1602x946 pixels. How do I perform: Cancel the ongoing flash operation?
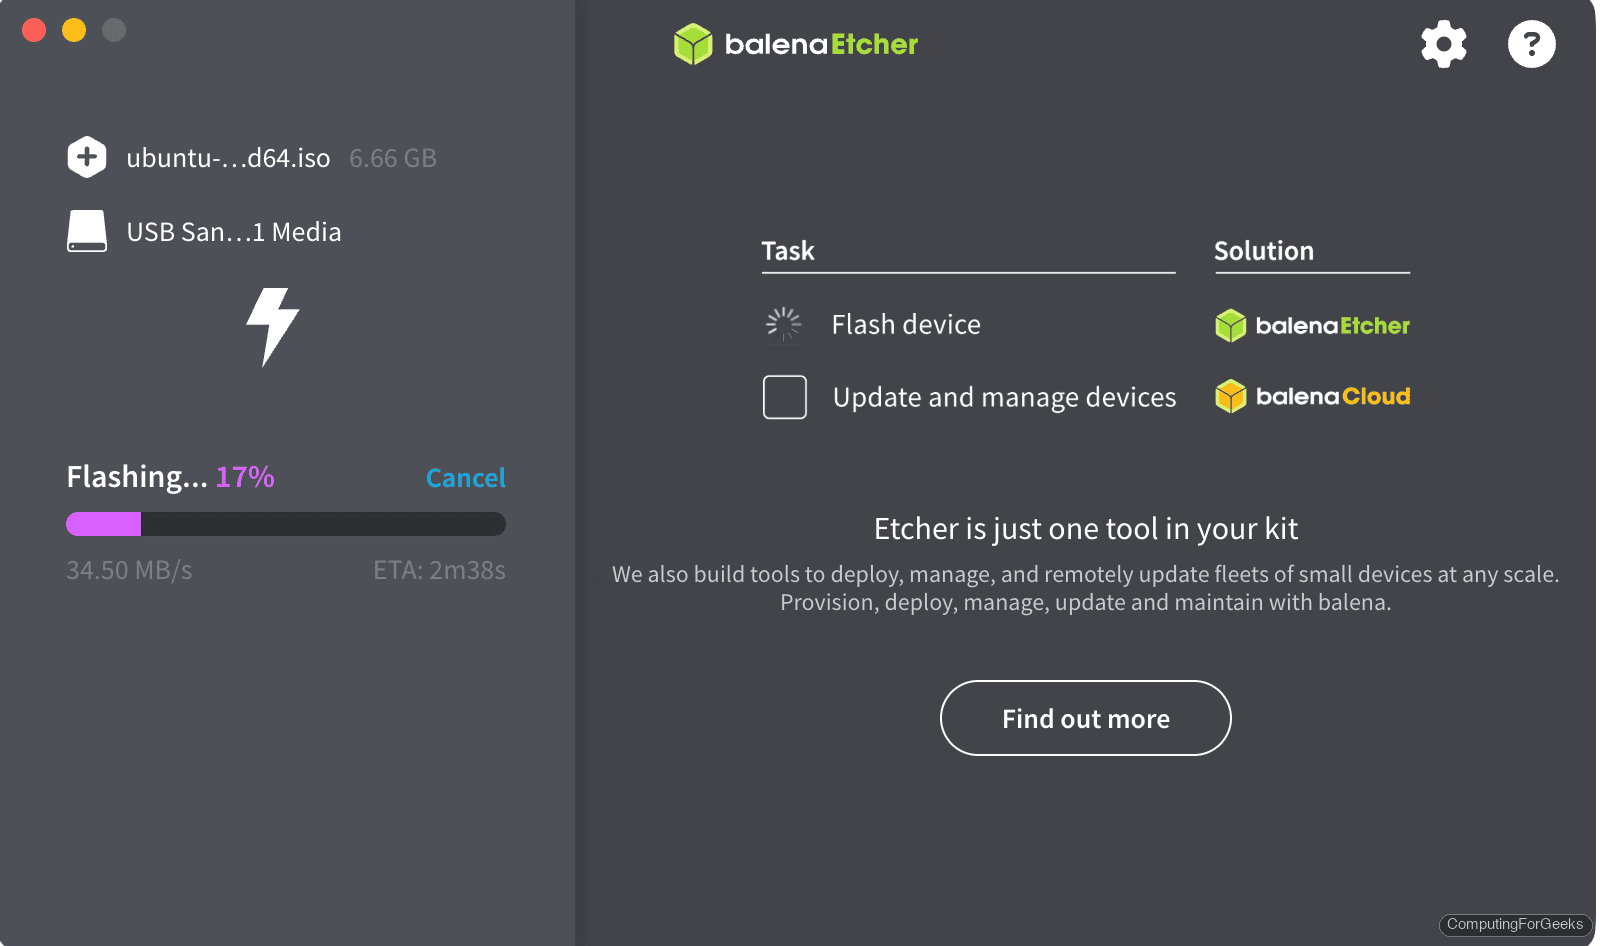click(466, 478)
